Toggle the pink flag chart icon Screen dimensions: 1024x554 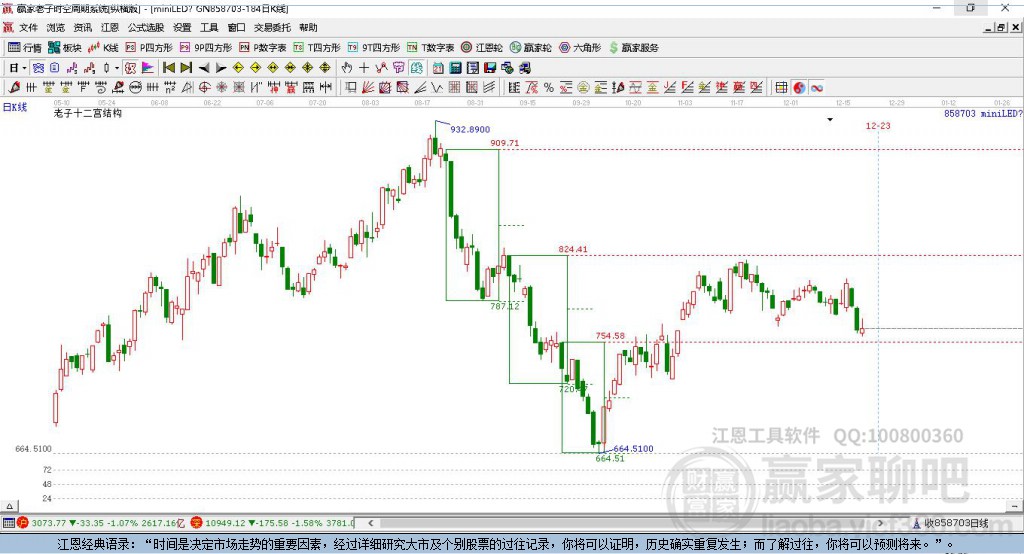coord(148,68)
